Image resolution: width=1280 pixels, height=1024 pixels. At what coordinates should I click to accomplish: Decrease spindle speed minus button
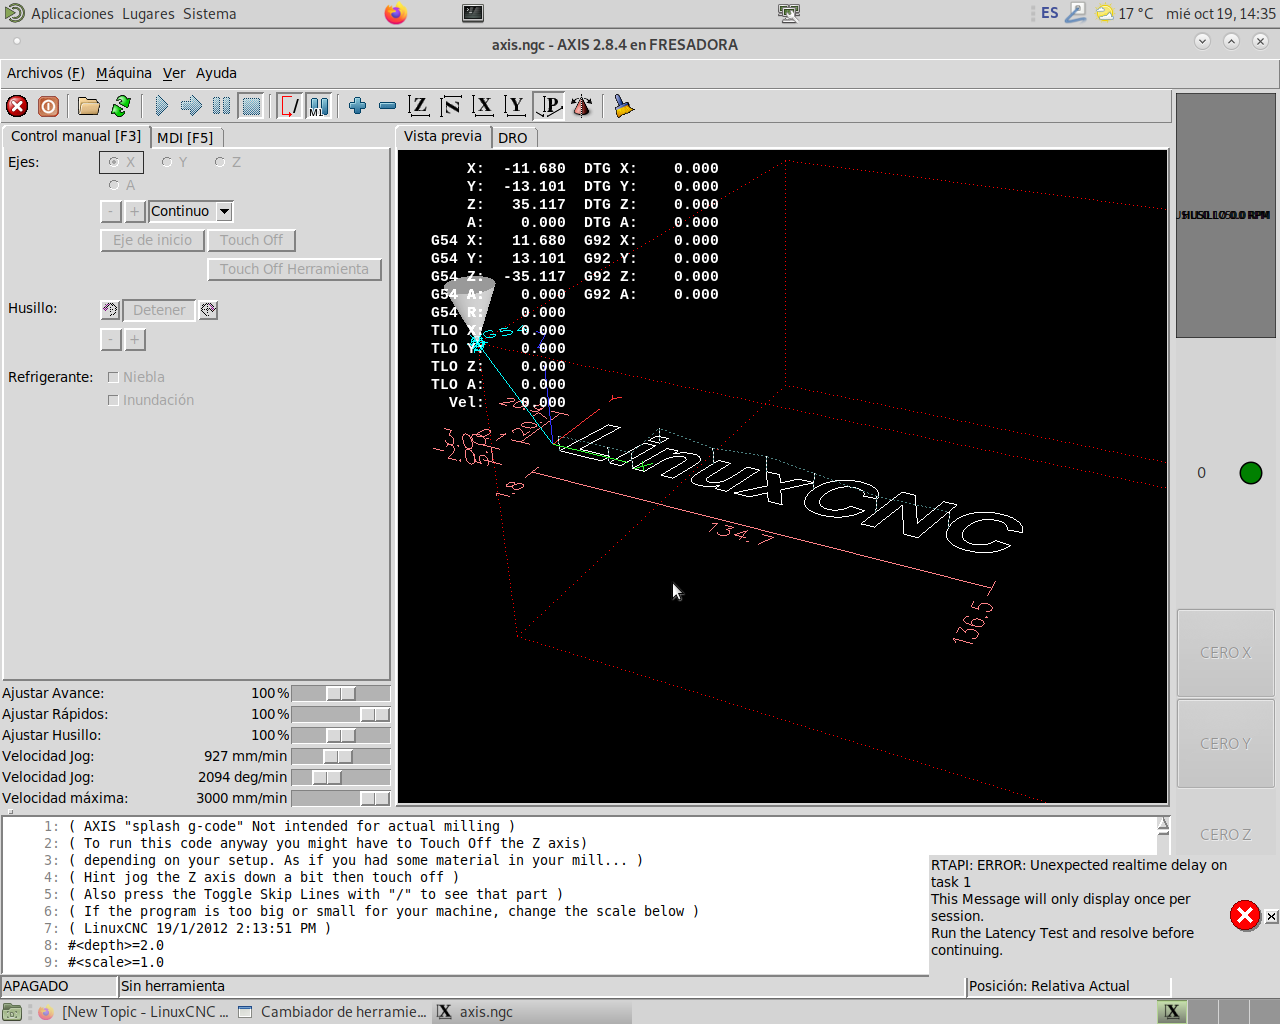coord(111,340)
